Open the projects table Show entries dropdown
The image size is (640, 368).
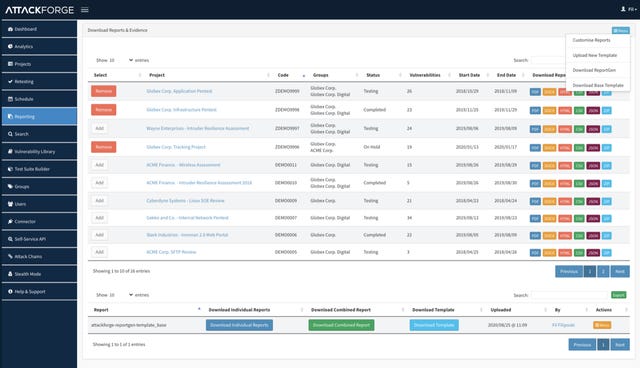coord(121,60)
